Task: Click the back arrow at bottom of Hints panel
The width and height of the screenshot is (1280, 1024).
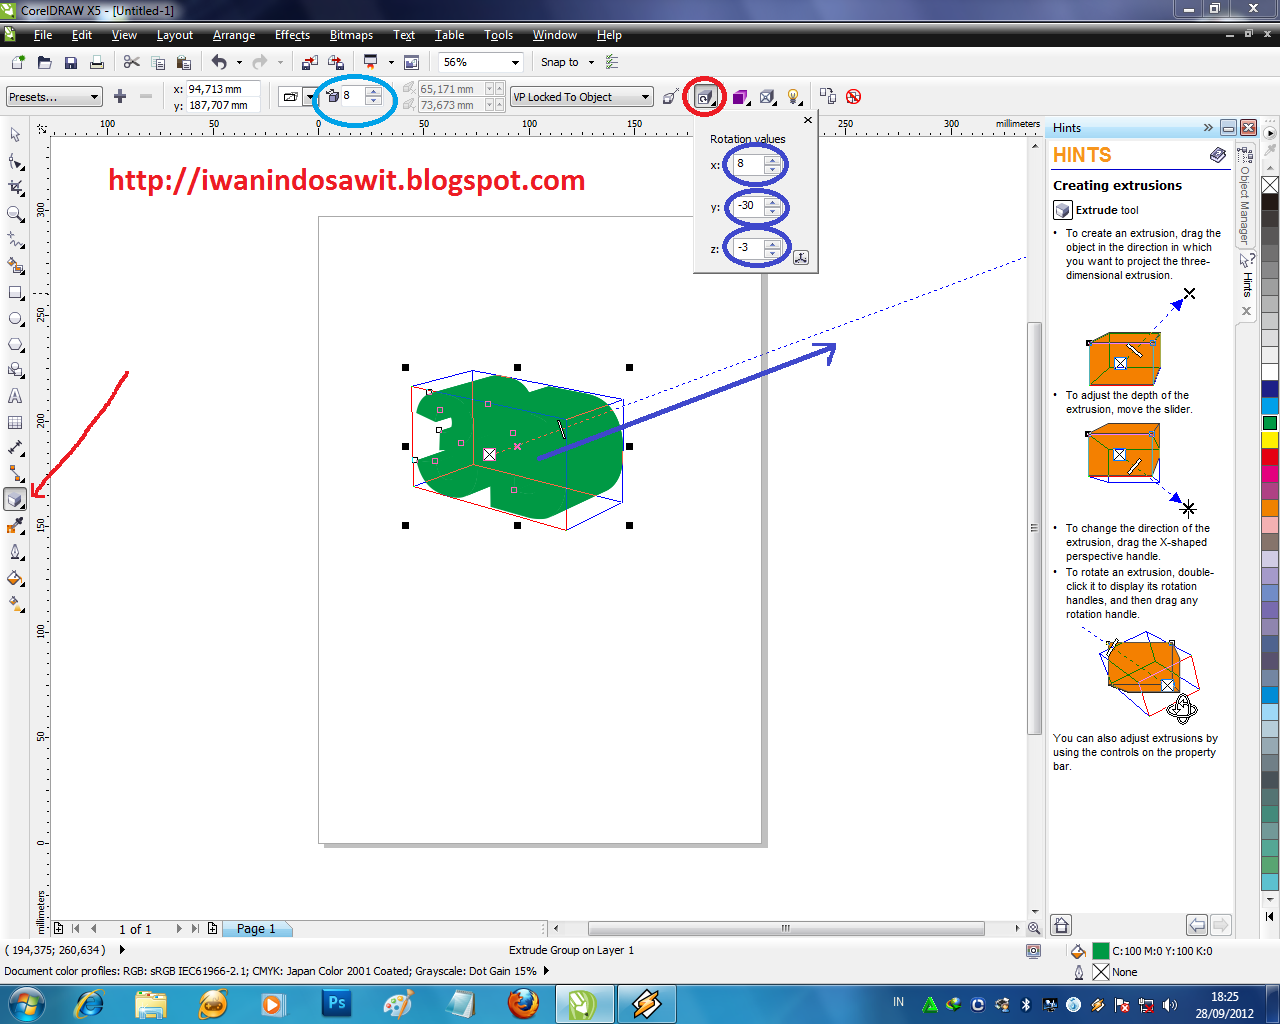Action: click(x=1199, y=925)
